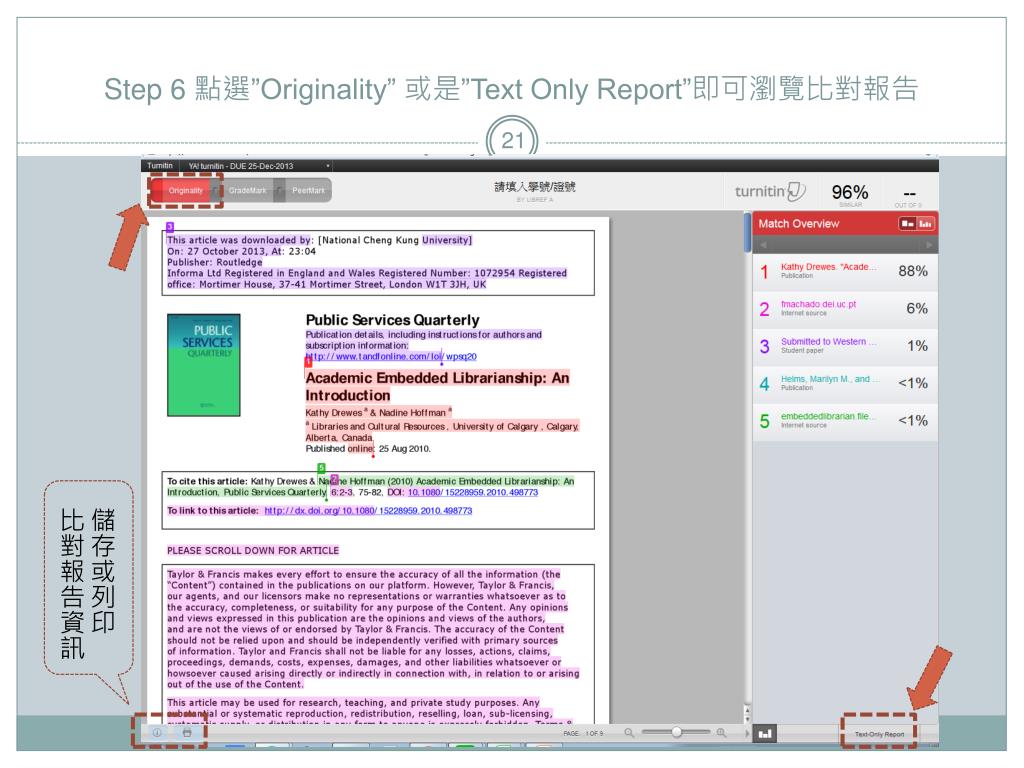Click the 6% match percentage
The height and width of the screenshot is (768, 1024).
(917, 308)
